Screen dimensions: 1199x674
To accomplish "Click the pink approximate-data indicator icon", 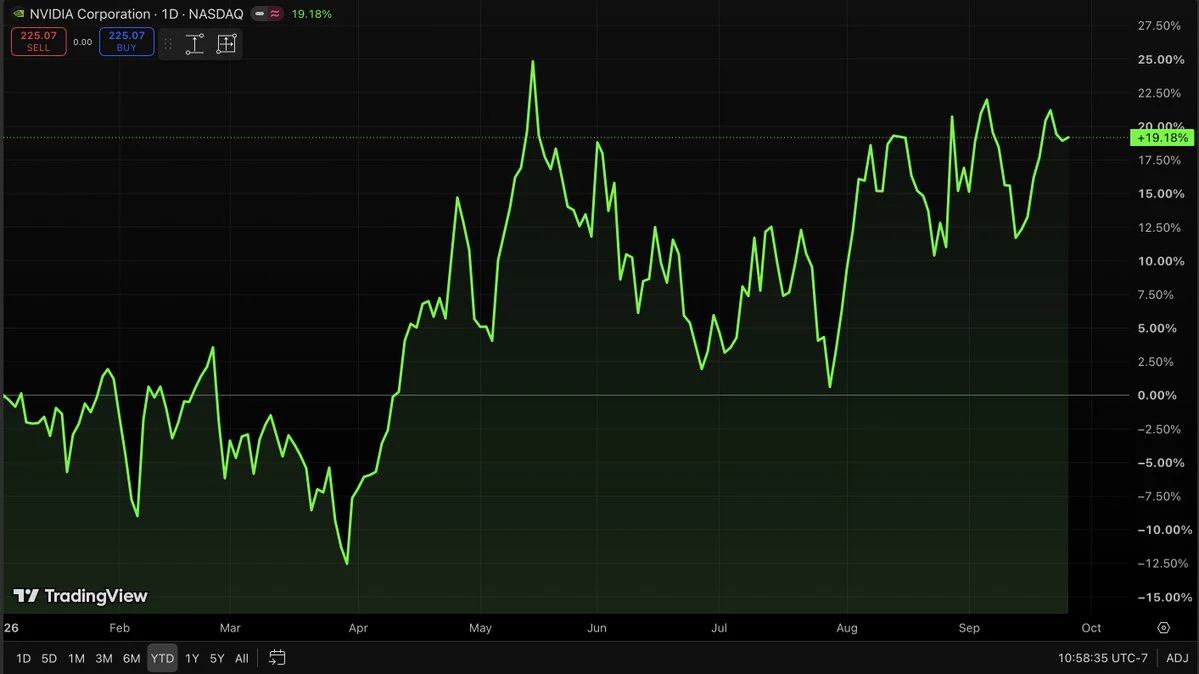I will [x=275, y=14].
